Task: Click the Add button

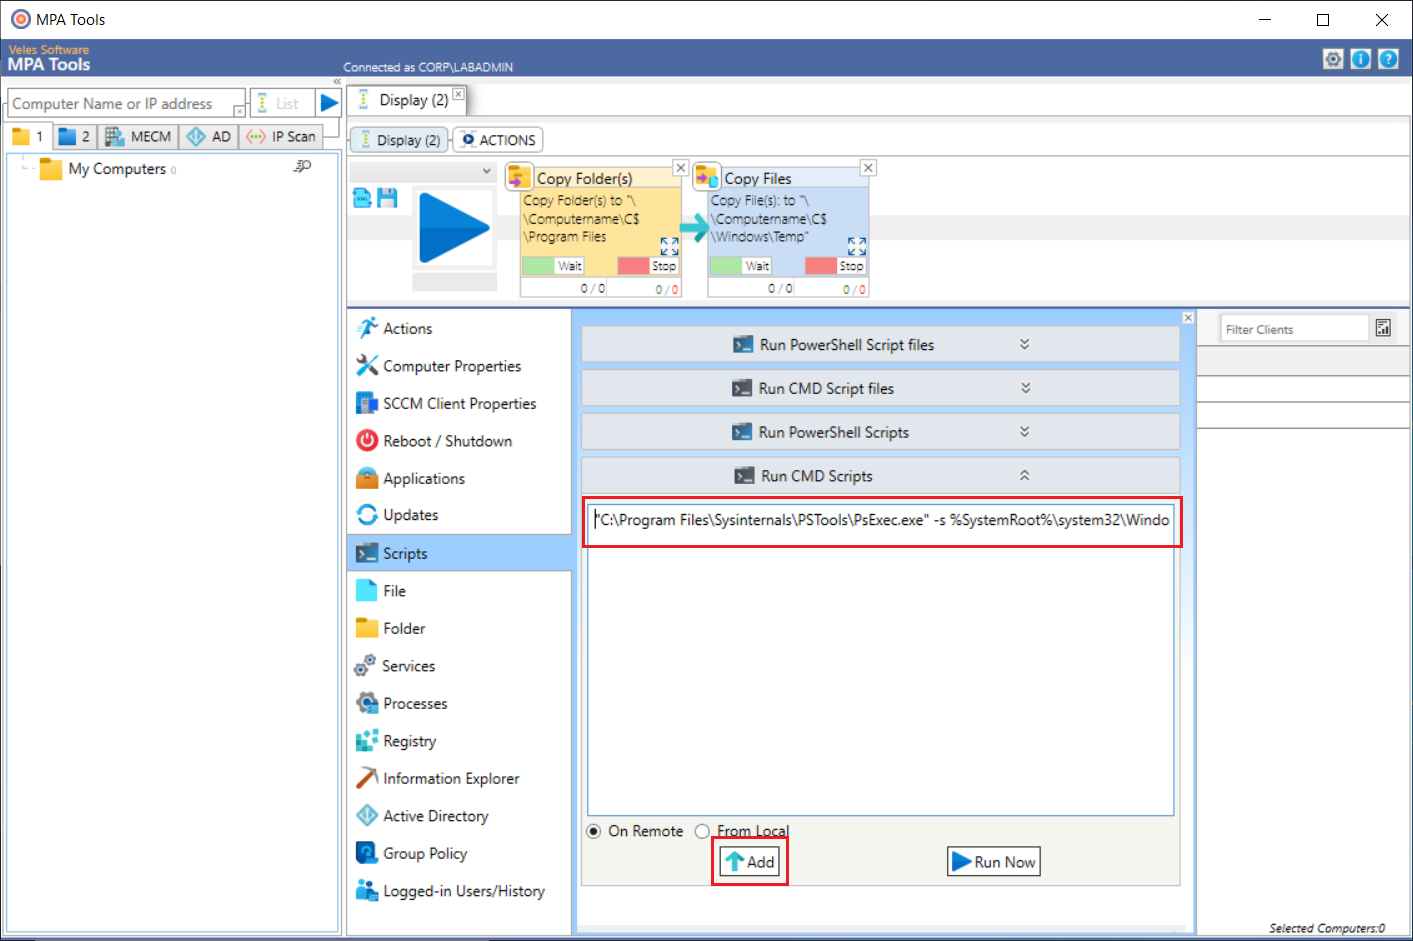Action: click(x=750, y=862)
